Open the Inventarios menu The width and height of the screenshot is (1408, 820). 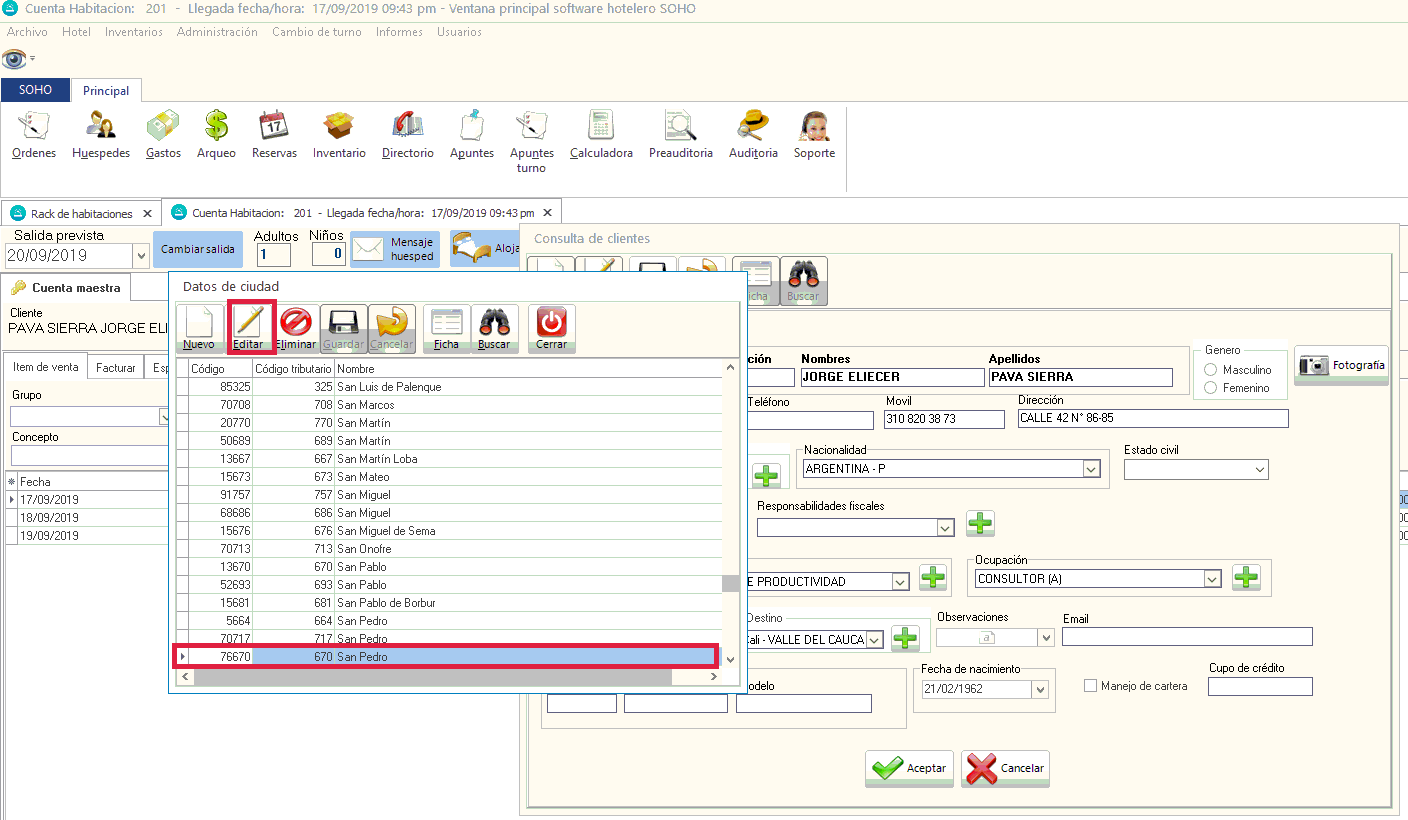point(134,32)
